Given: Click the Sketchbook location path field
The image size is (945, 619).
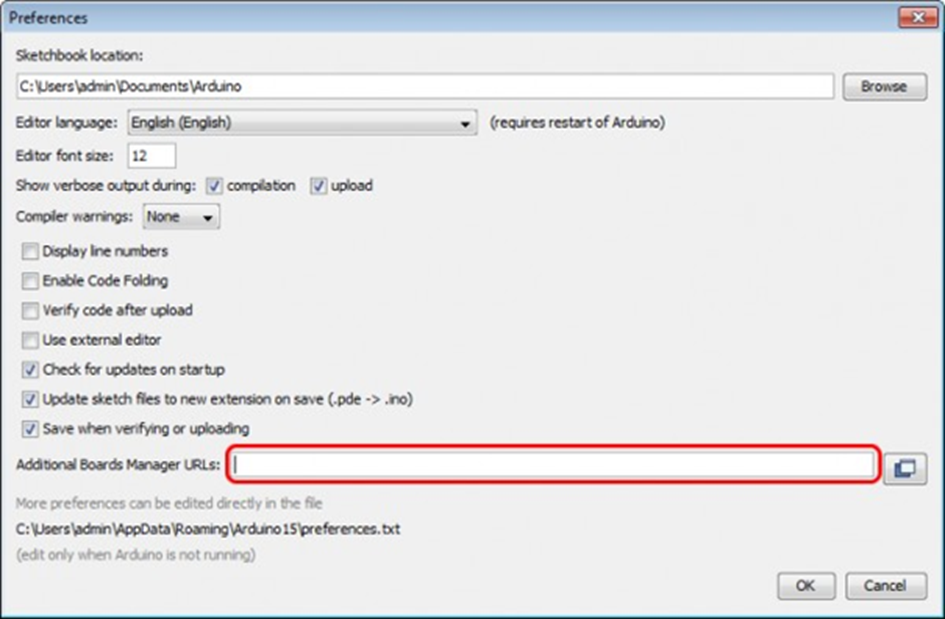Looking at the screenshot, I should coord(424,87).
